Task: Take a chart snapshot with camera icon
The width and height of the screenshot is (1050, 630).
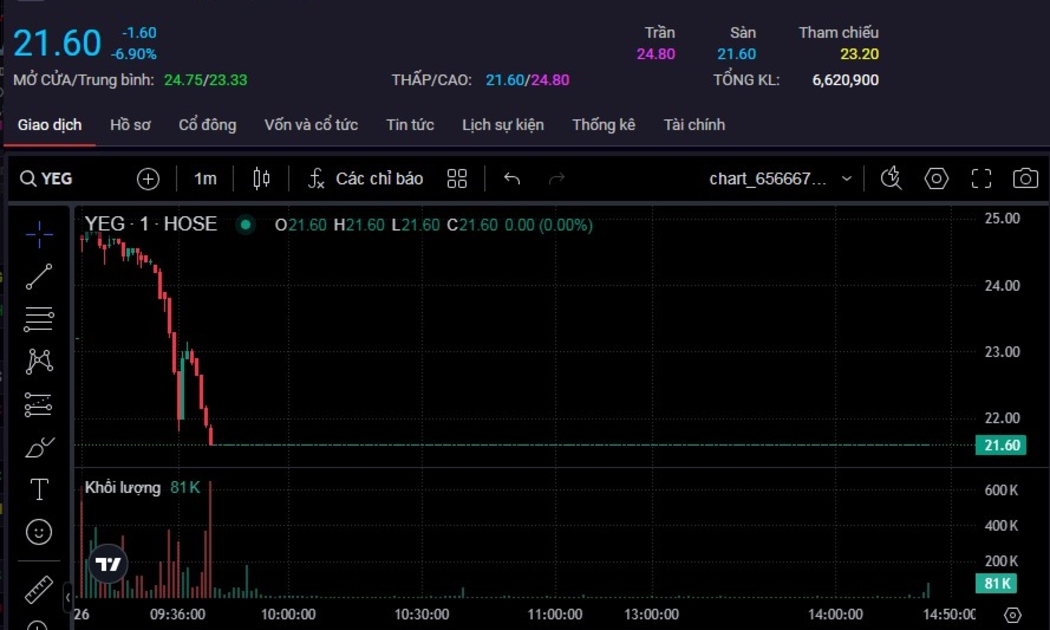Action: coord(1025,179)
